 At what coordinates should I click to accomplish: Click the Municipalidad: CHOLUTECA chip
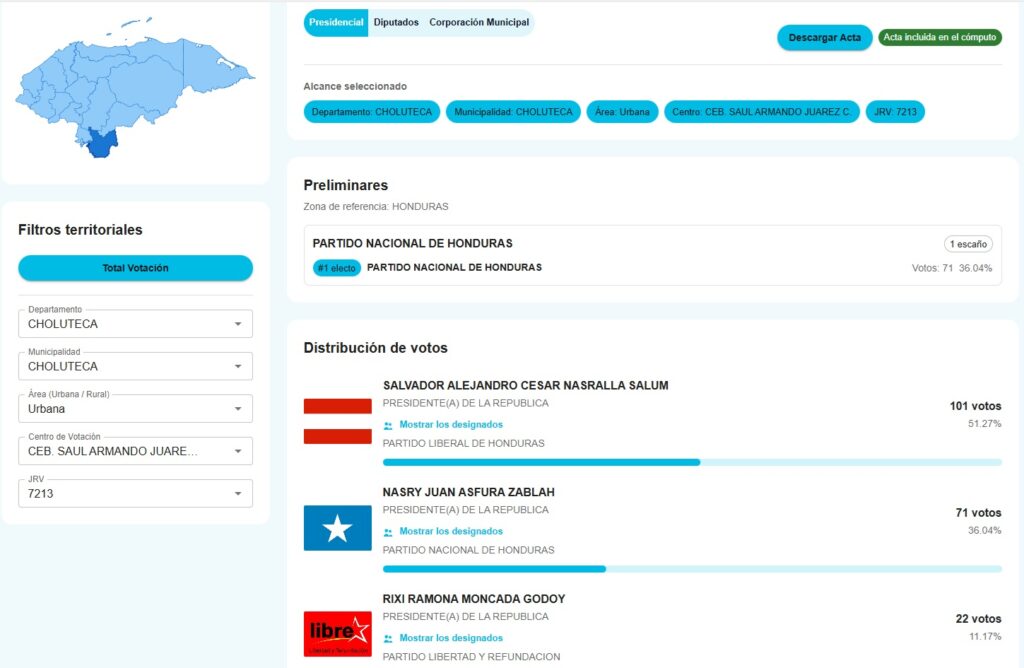(x=513, y=112)
